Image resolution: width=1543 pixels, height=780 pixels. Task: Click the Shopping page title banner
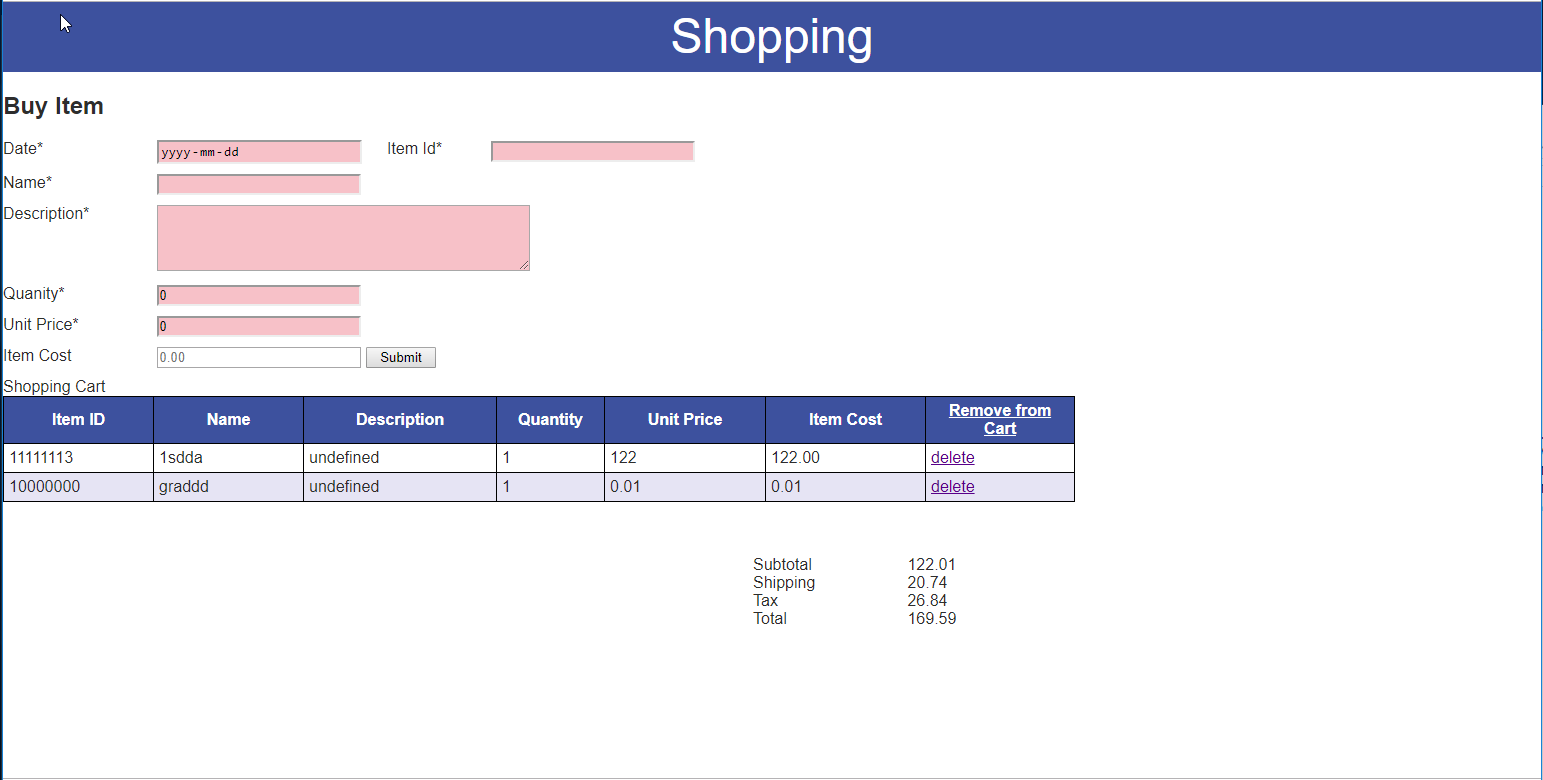coord(771,37)
